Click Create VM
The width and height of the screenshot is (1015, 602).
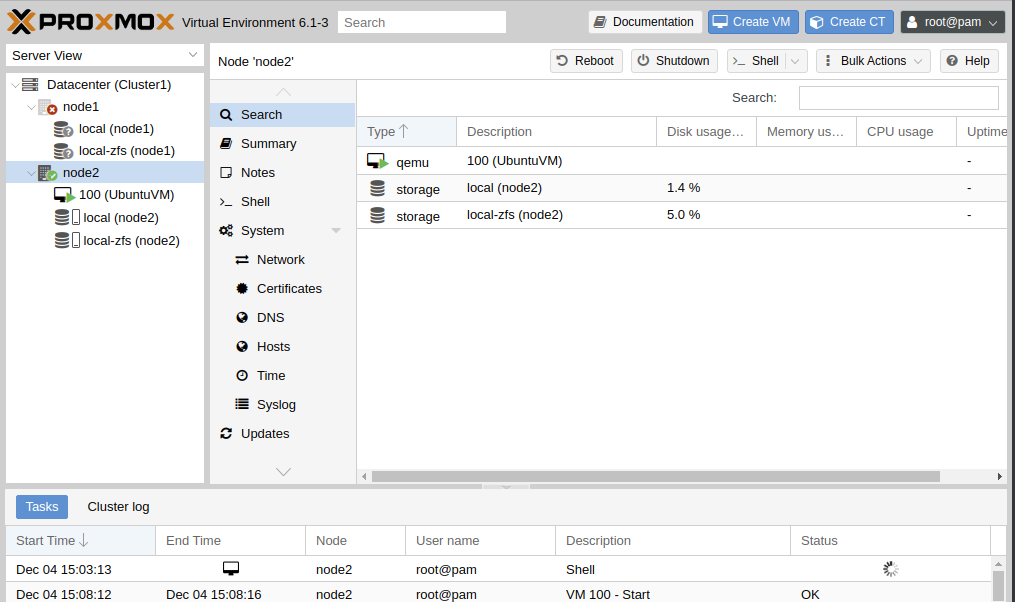[753, 22]
